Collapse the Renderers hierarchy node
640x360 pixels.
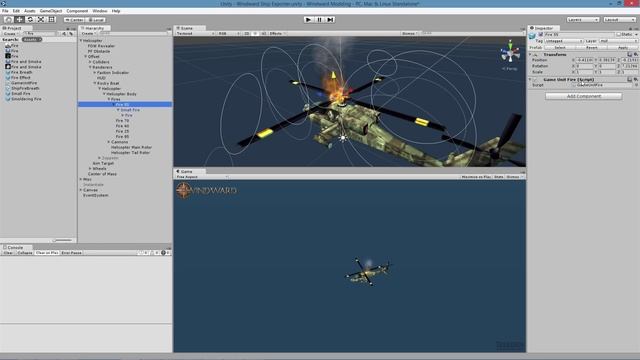[90, 67]
